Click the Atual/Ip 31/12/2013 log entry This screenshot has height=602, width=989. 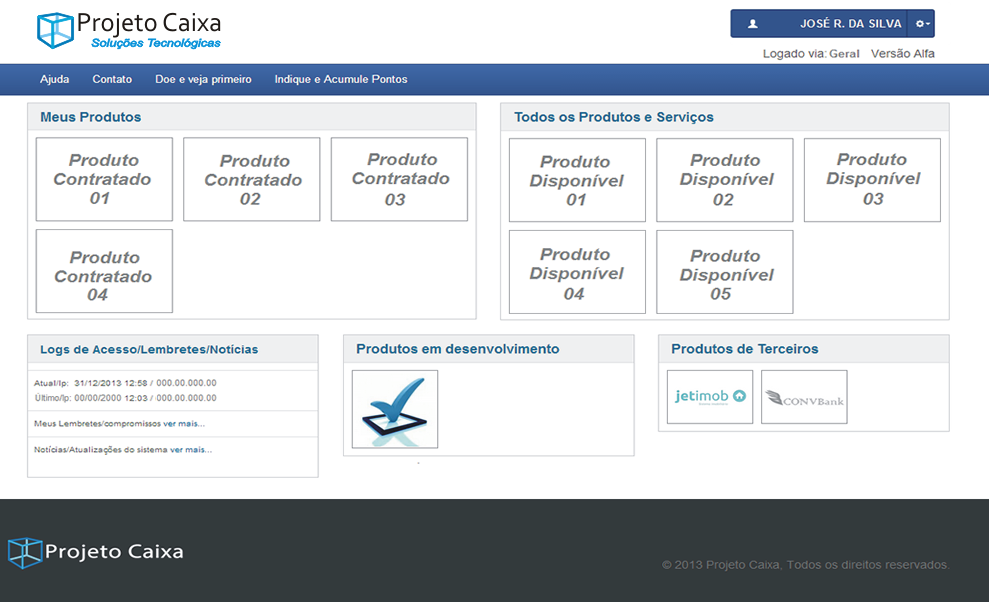(x=126, y=383)
